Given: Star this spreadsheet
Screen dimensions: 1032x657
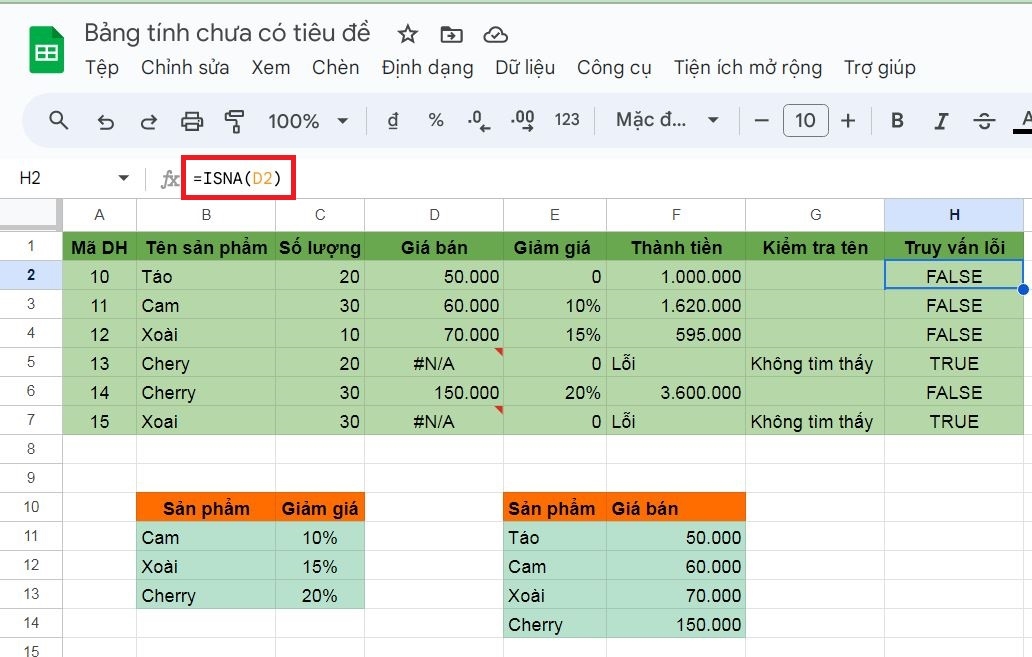Looking at the screenshot, I should 407,34.
